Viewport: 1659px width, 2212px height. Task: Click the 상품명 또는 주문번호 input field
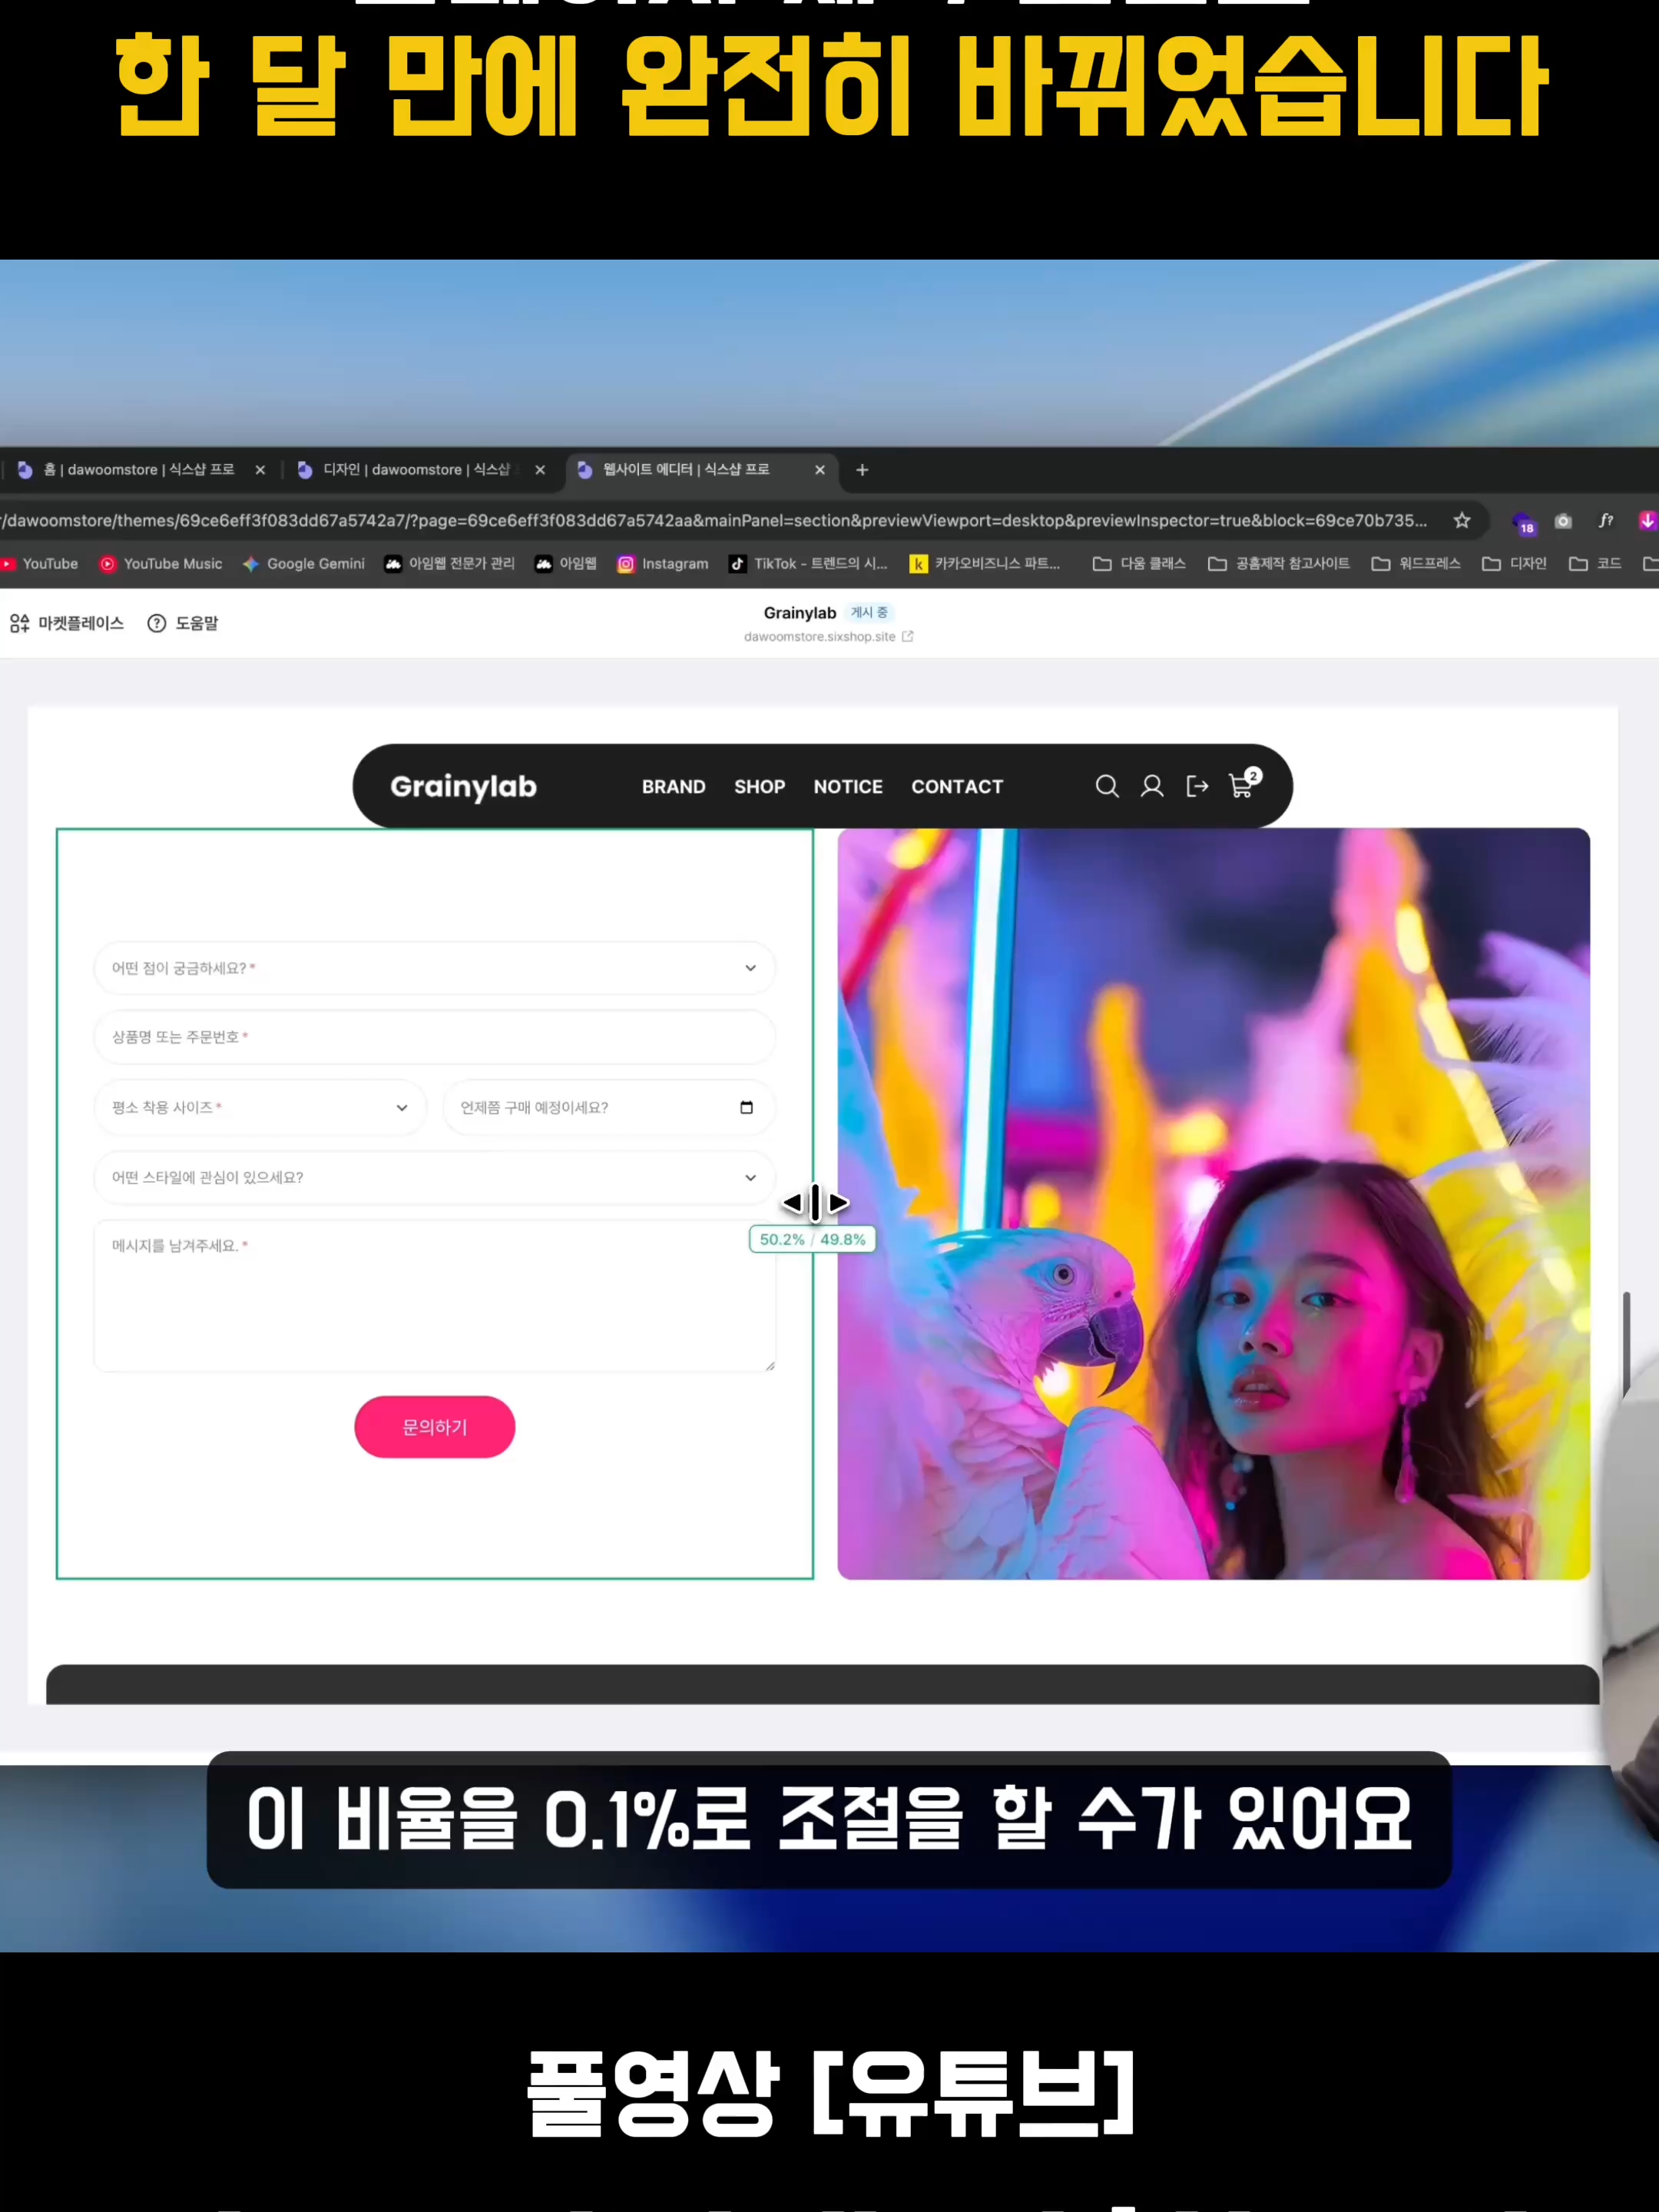434,1037
